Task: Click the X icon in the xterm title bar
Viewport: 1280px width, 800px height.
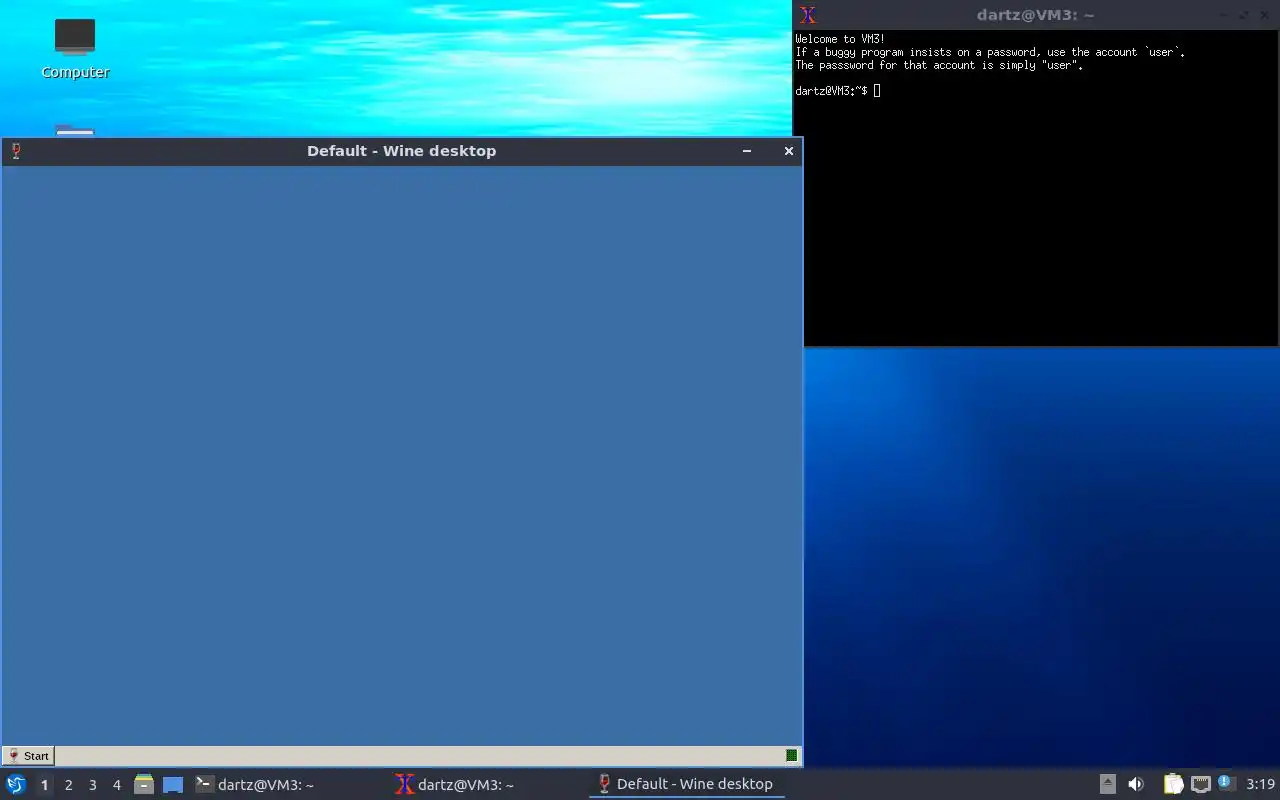Action: click(808, 15)
